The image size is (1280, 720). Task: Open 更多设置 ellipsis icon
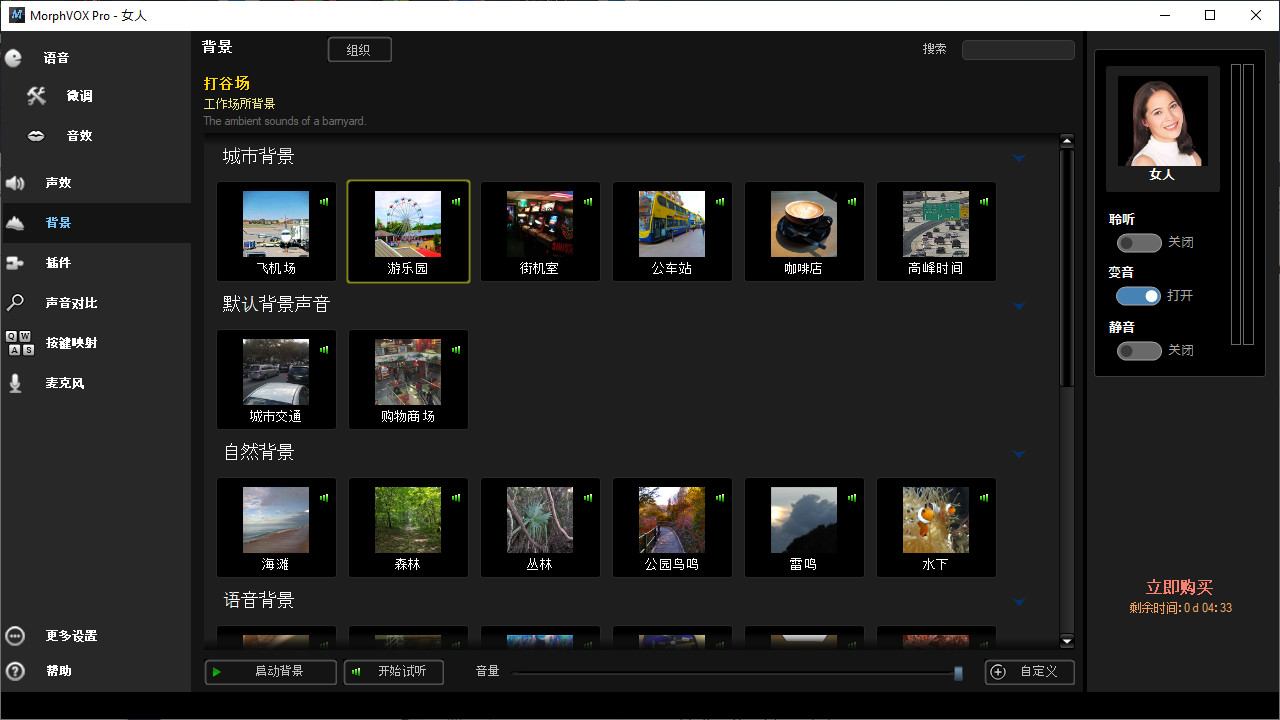15,636
